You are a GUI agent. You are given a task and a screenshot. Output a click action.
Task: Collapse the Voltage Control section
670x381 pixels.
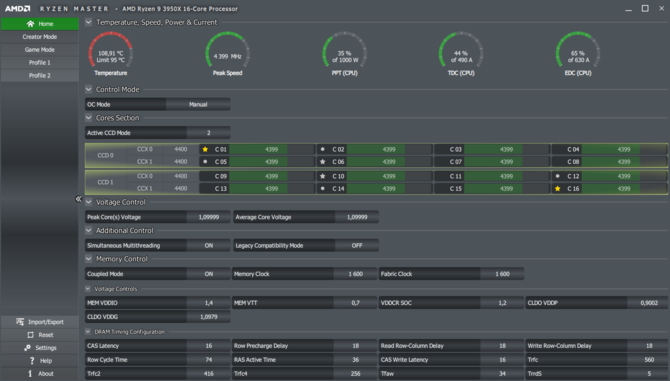click(88, 202)
